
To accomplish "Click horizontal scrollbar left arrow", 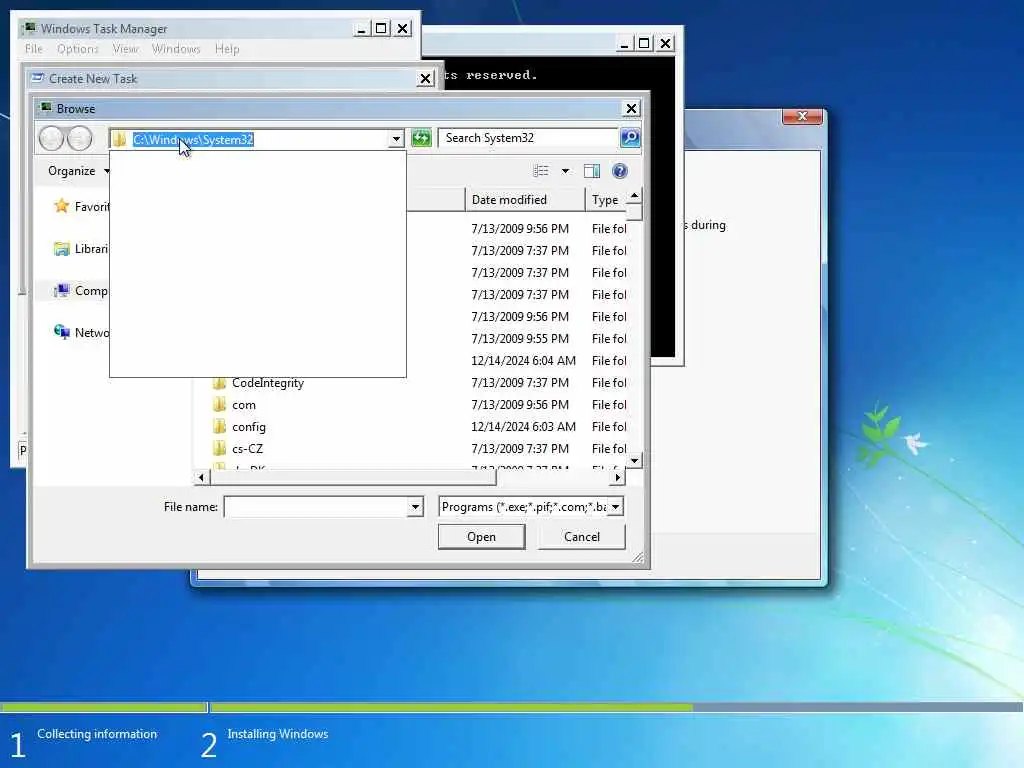I will pyautogui.click(x=201, y=478).
